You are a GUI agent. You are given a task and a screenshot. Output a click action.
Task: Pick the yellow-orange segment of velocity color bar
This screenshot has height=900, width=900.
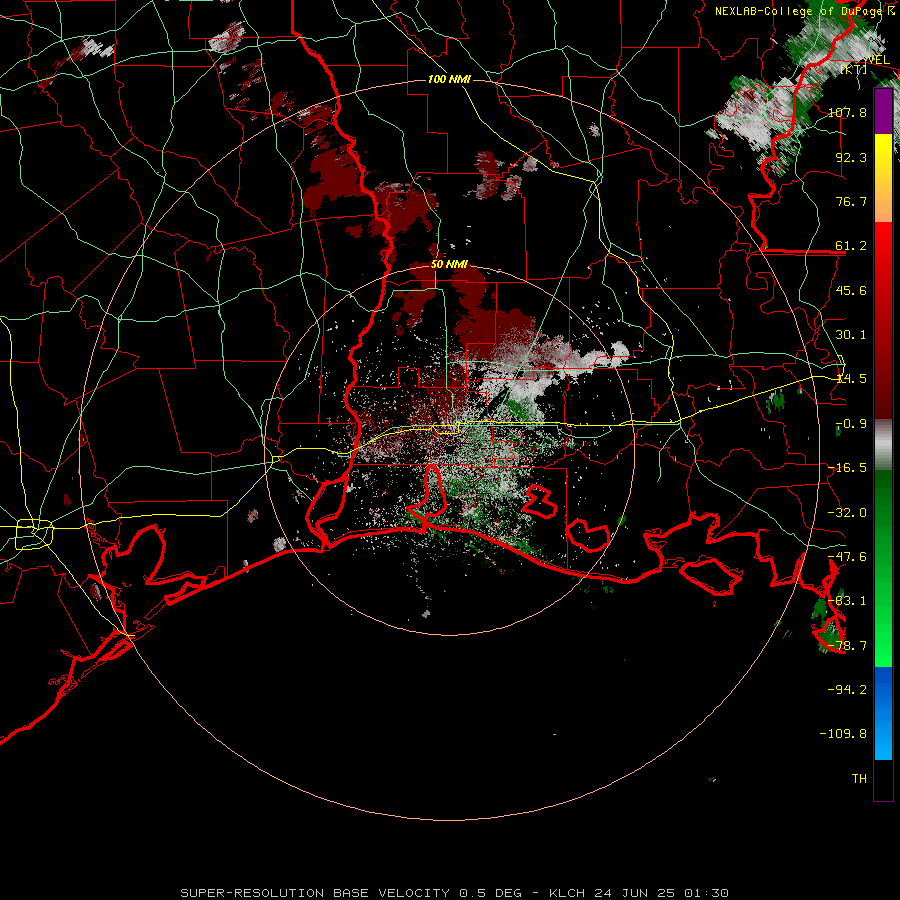pos(883,178)
